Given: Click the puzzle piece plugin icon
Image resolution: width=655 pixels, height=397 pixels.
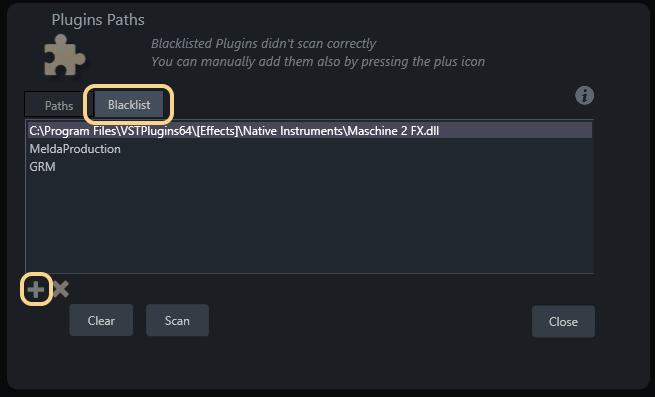Looking at the screenshot, I should [65, 55].
